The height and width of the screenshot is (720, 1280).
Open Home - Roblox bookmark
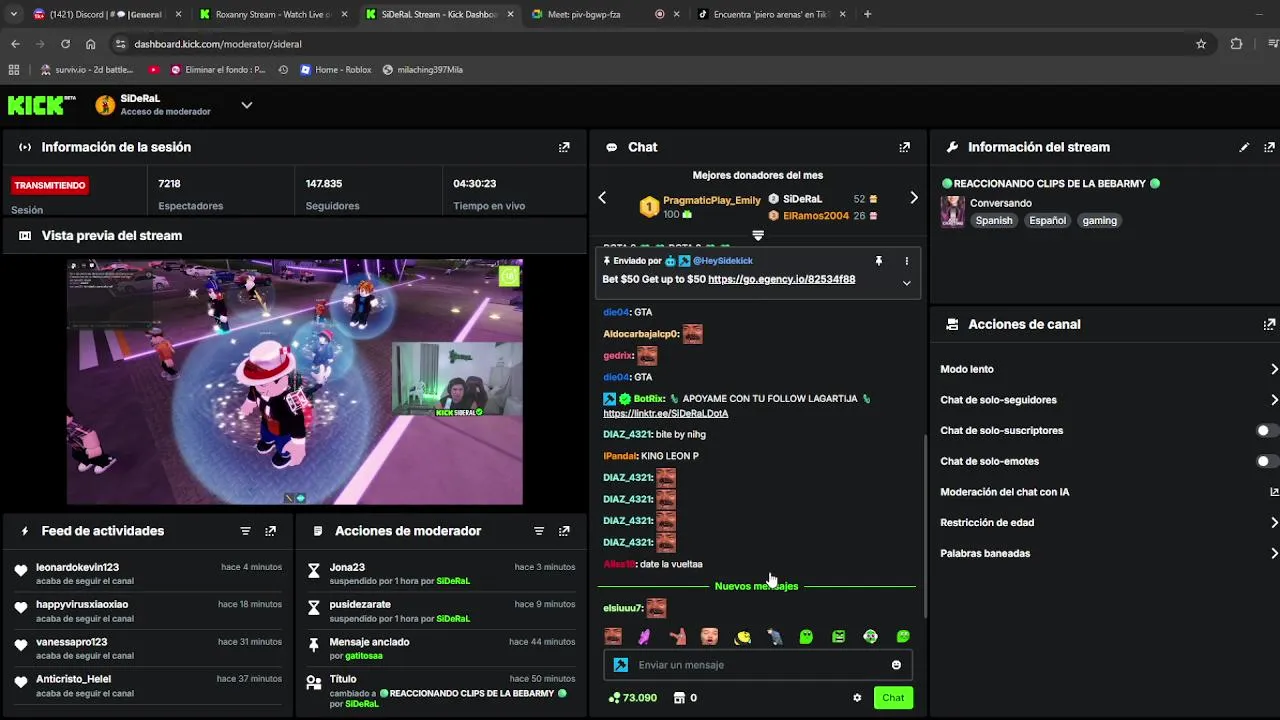pos(335,70)
